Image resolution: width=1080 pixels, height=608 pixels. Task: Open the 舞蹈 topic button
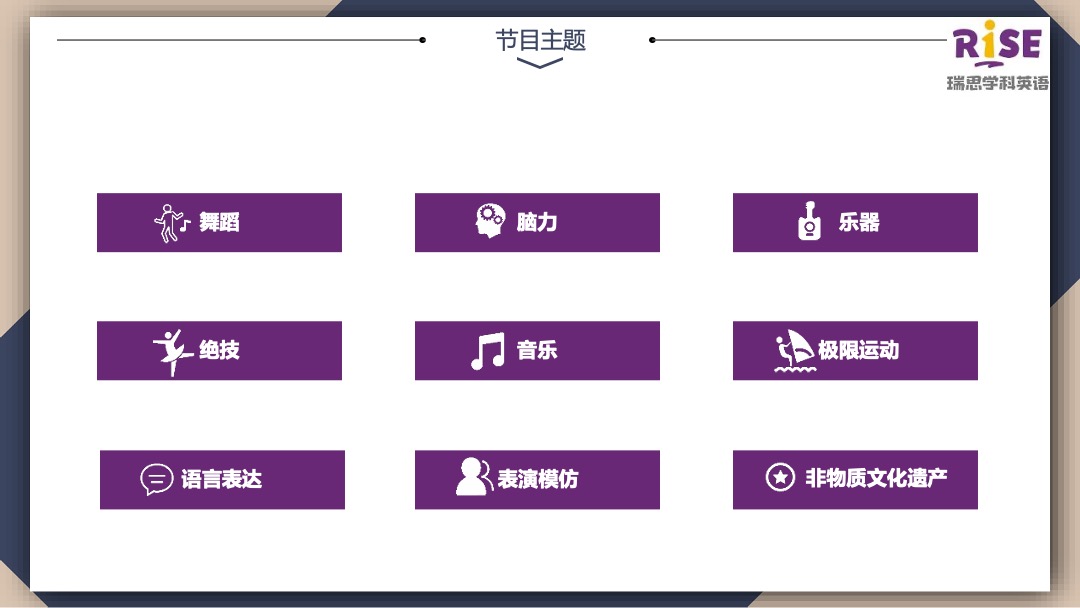pos(219,222)
